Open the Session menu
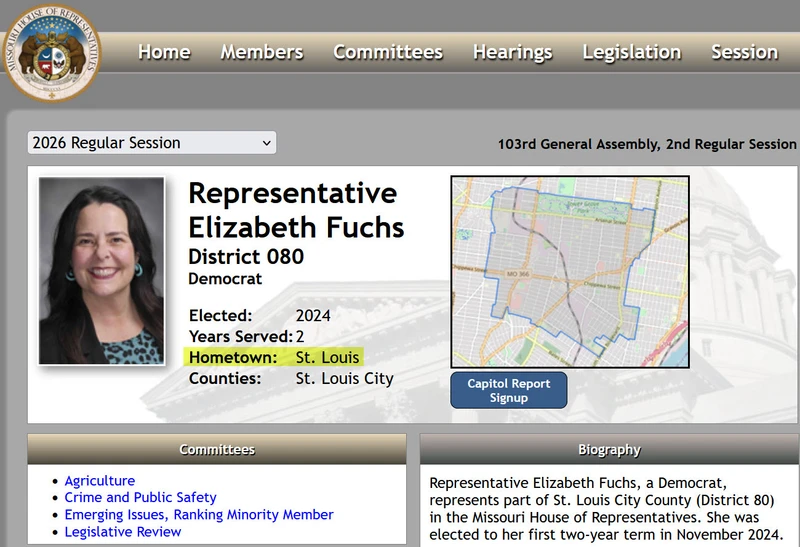This screenshot has height=547, width=800. coord(744,52)
